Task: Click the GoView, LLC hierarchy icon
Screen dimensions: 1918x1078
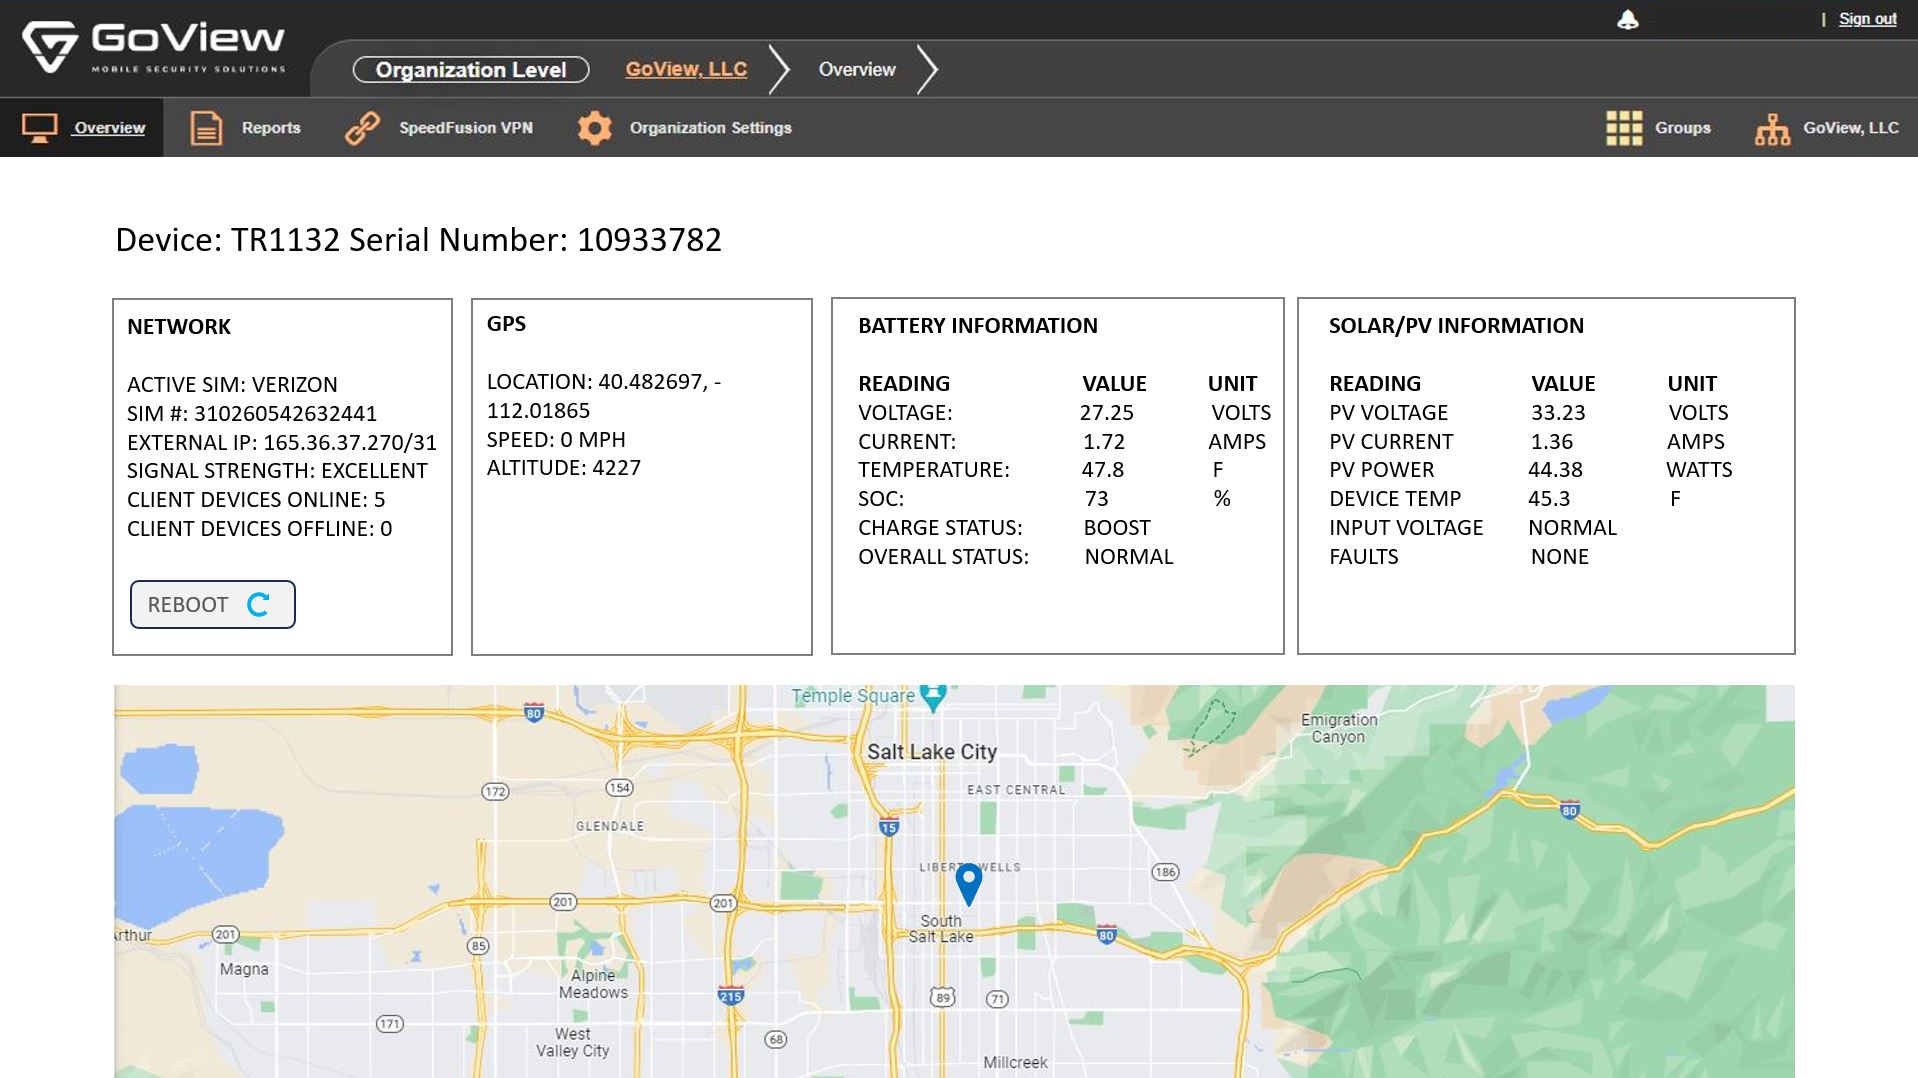Action: click(x=1772, y=129)
